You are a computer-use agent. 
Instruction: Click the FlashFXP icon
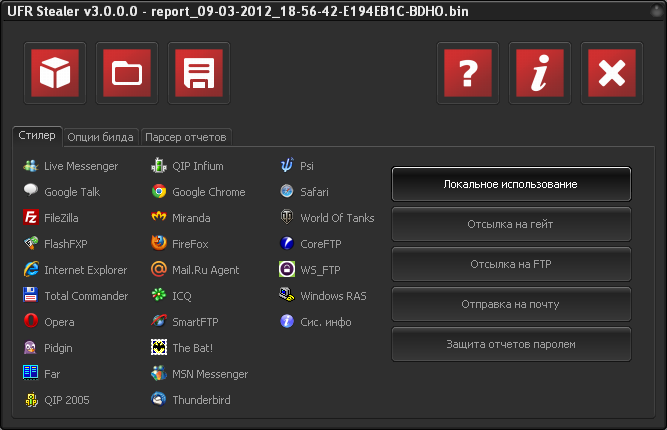point(31,243)
